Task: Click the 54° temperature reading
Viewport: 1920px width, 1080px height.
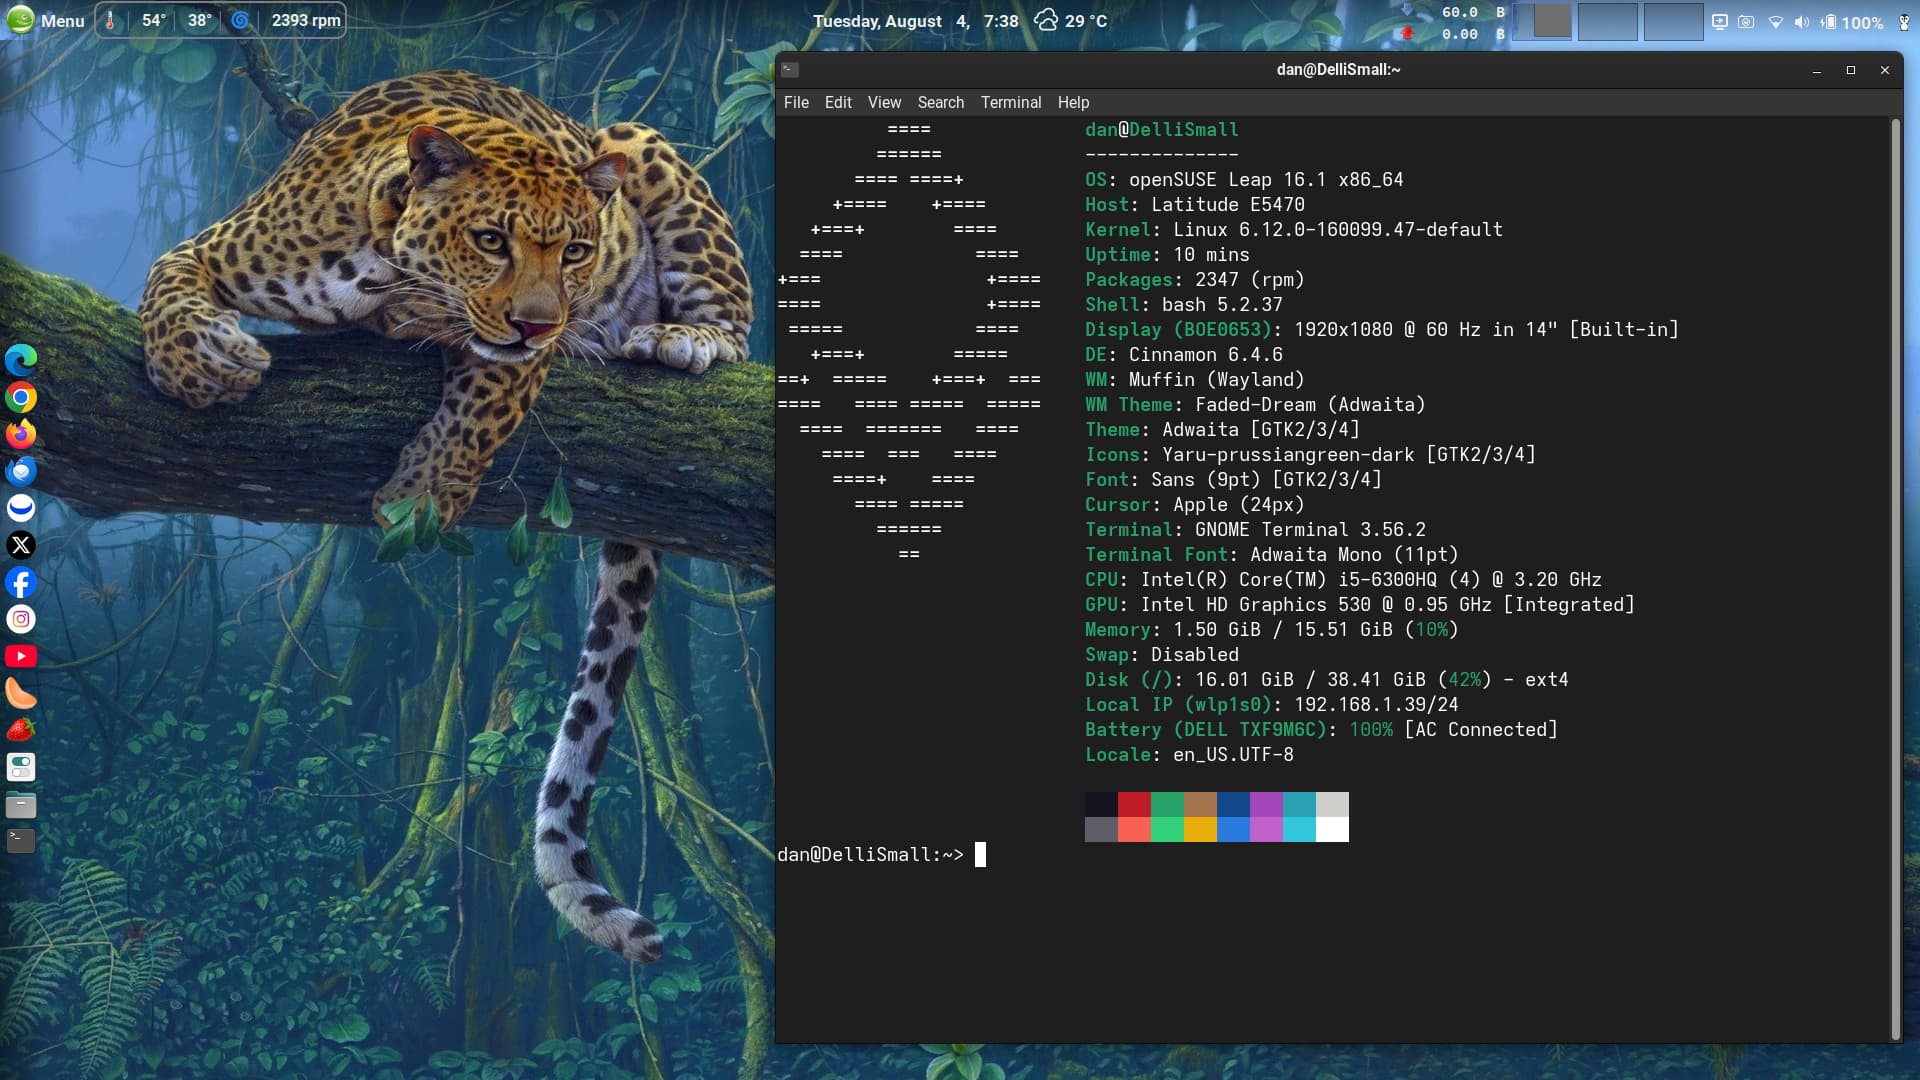Action: pyautogui.click(x=153, y=20)
